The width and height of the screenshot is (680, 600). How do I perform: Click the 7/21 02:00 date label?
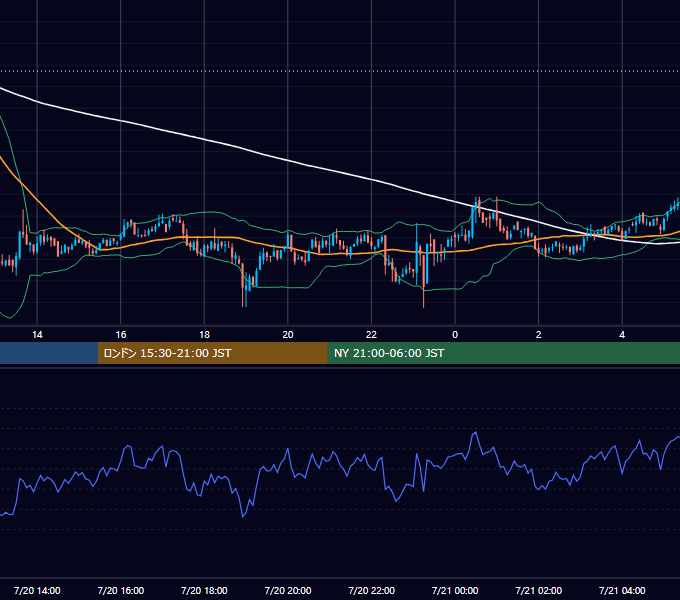[x=539, y=590]
